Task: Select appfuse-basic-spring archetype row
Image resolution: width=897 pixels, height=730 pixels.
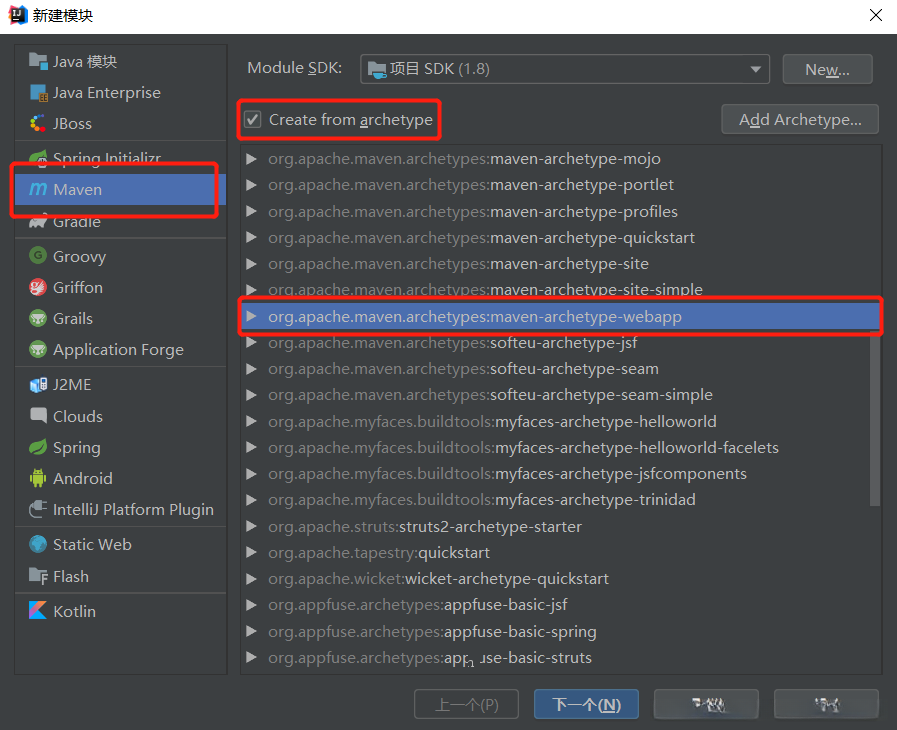Action: coord(560,632)
